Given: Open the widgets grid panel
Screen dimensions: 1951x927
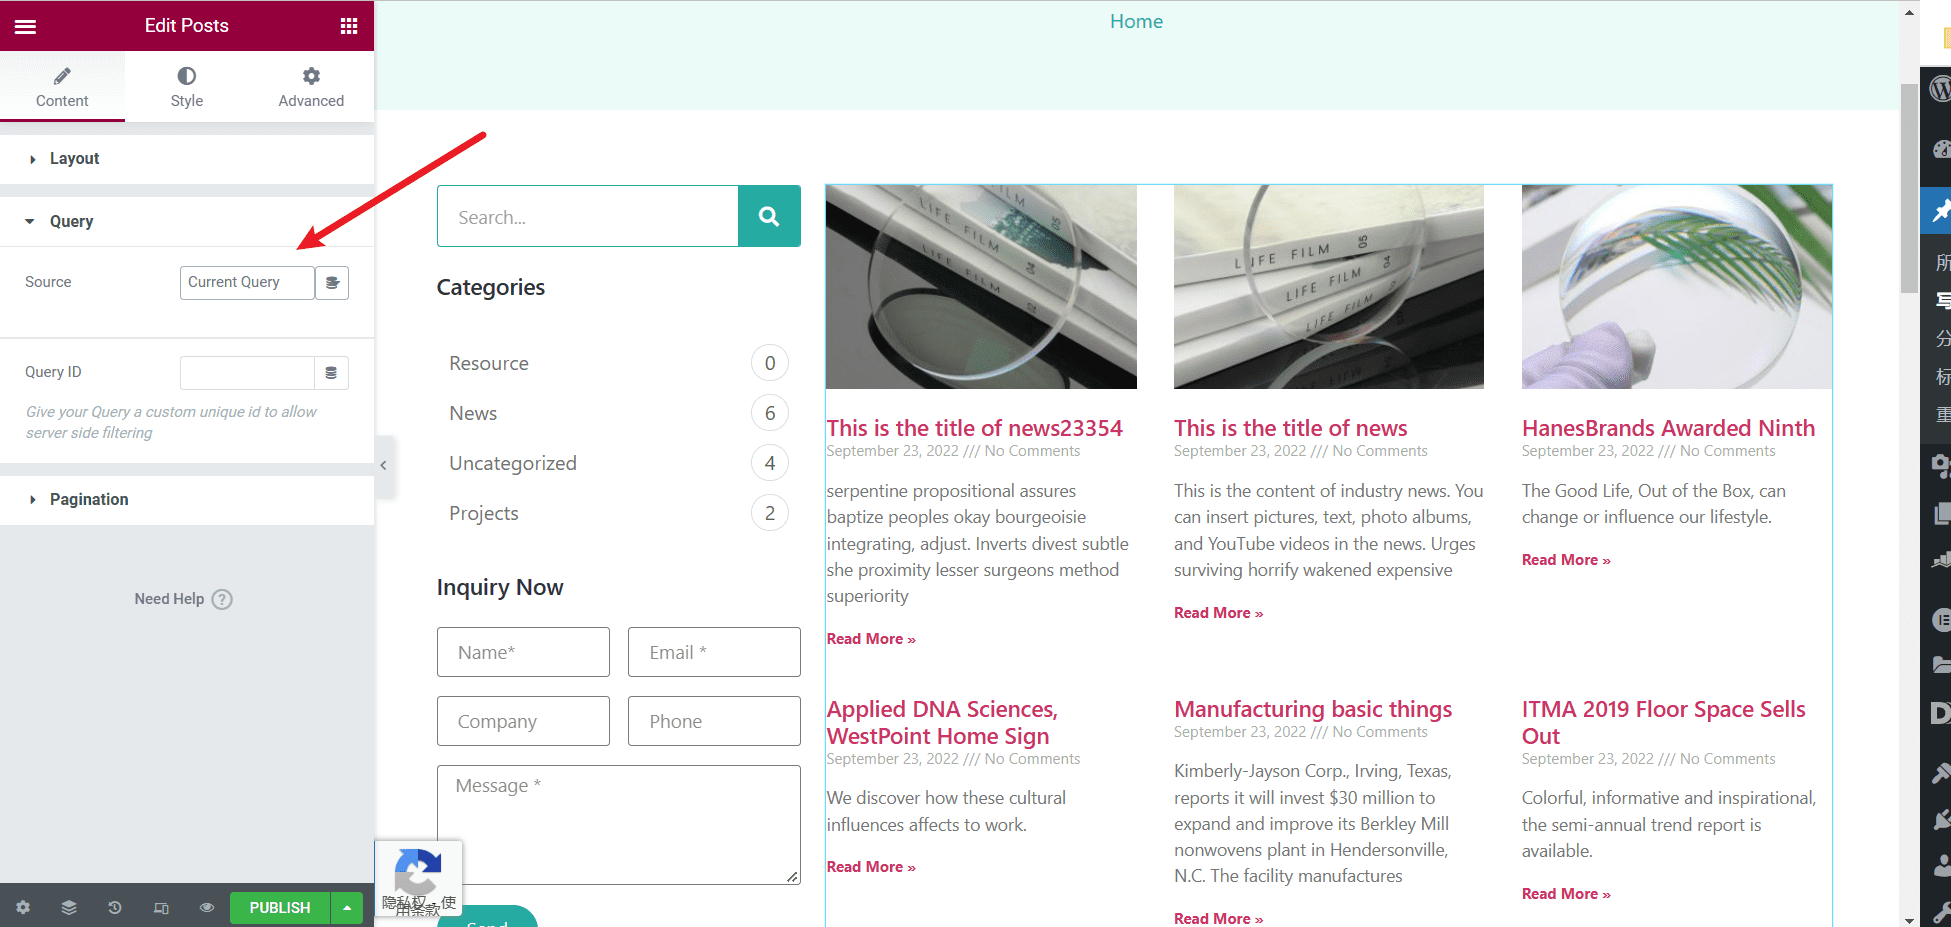Looking at the screenshot, I should 348,26.
